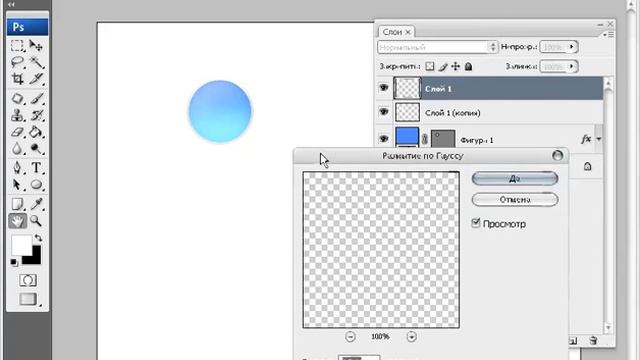Hide the Слой 1 (копия) layer

384,112
